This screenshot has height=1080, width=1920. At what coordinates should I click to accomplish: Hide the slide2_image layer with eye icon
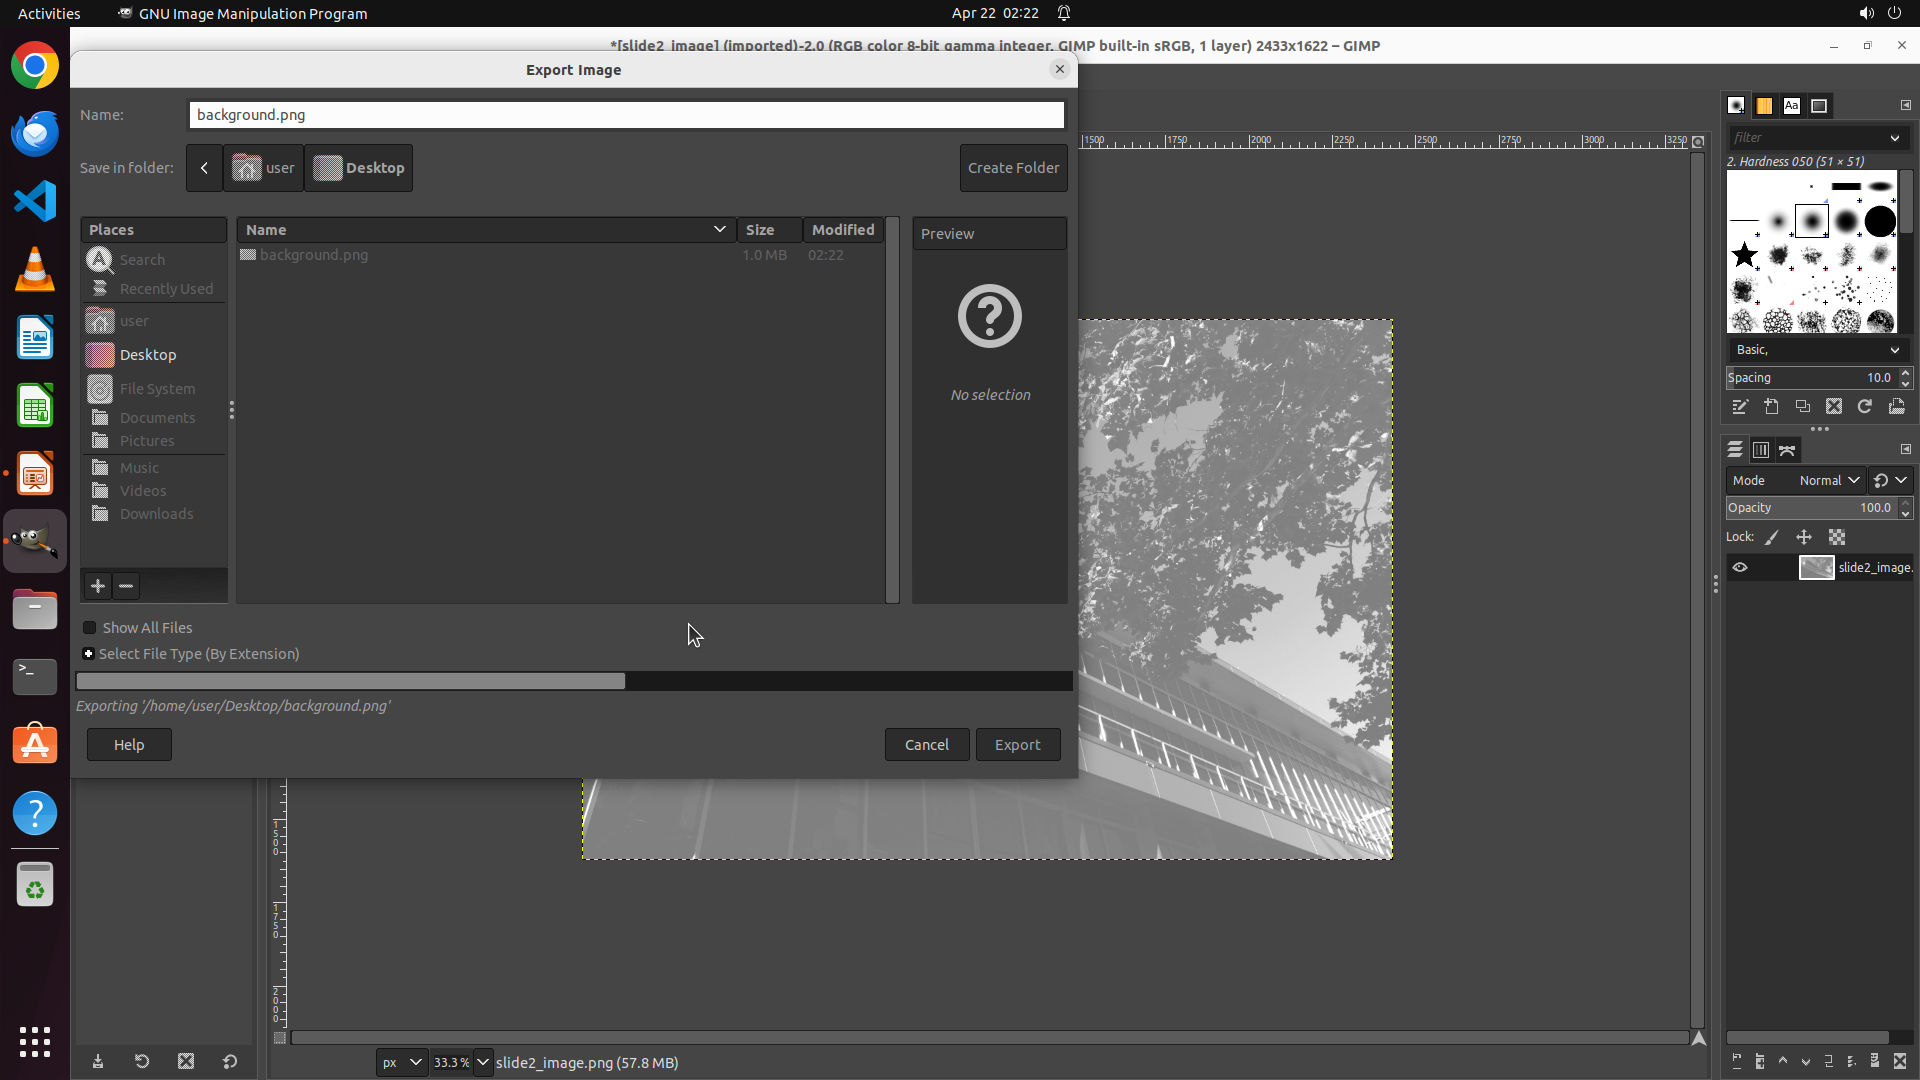(1740, 568)
